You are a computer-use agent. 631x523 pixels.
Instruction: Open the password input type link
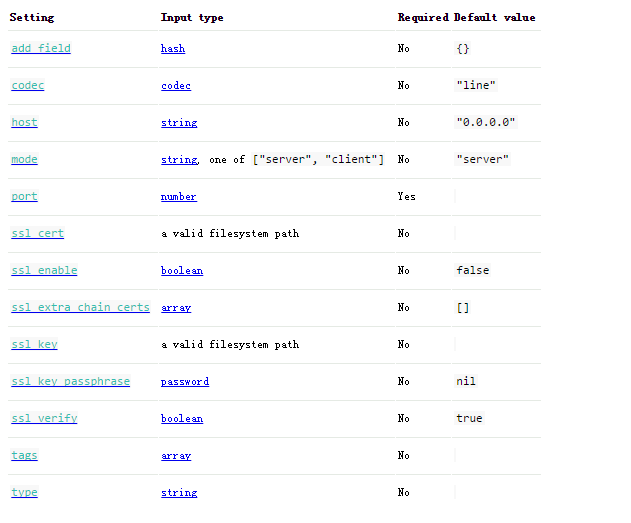pyautogui.click(x=185, y=382)
